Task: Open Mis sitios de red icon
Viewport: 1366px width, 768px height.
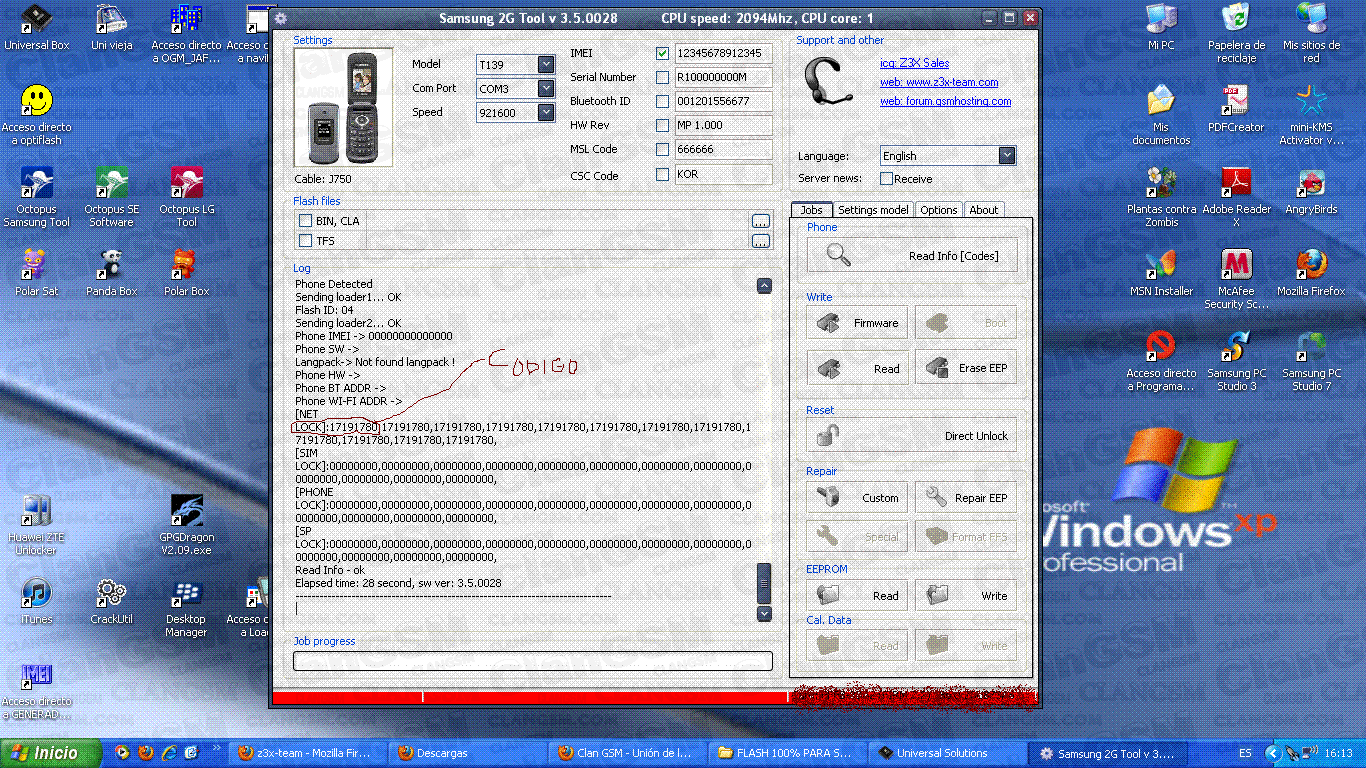Action: [x=1311, y=33]
